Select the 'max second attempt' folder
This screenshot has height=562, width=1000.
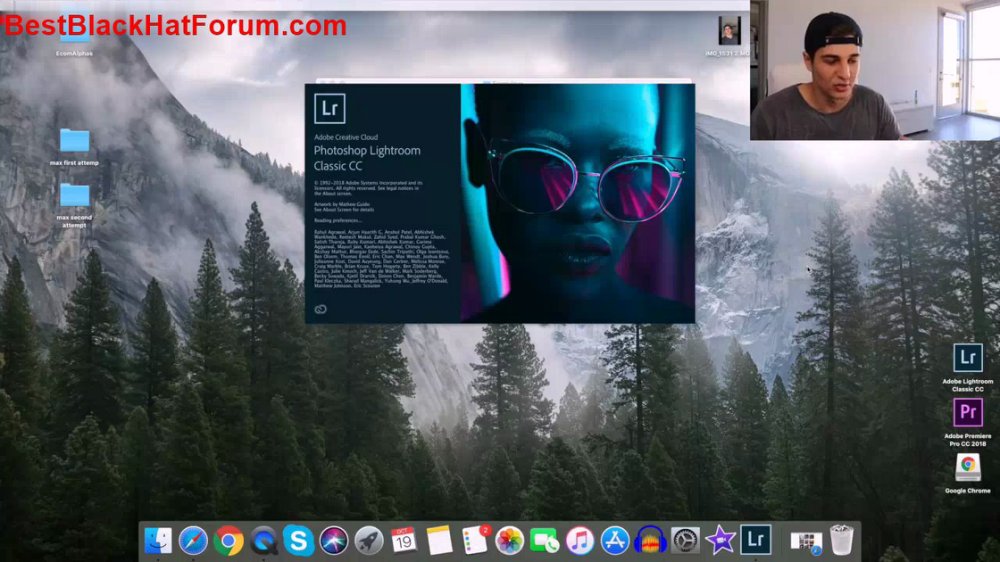click(x=75, y=205)
